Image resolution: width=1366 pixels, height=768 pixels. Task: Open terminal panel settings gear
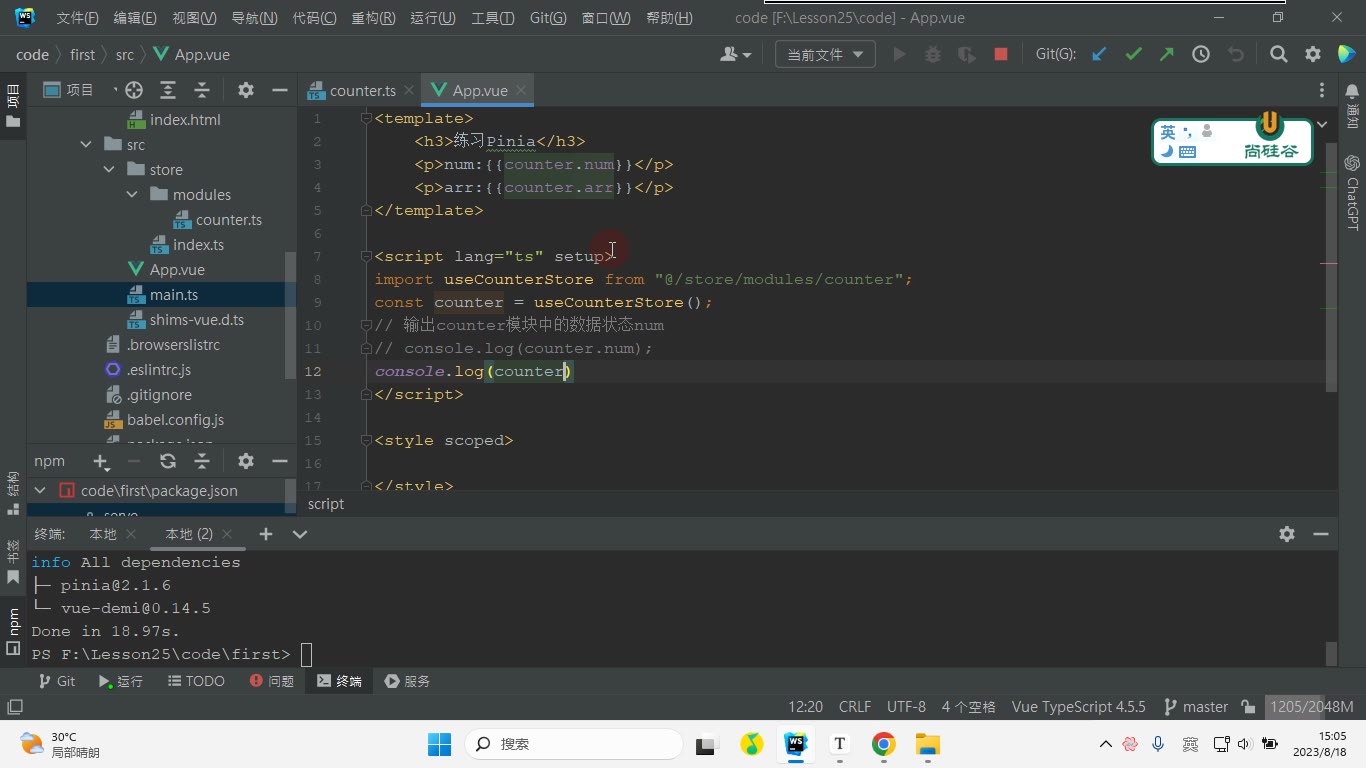click(1287, 534)
